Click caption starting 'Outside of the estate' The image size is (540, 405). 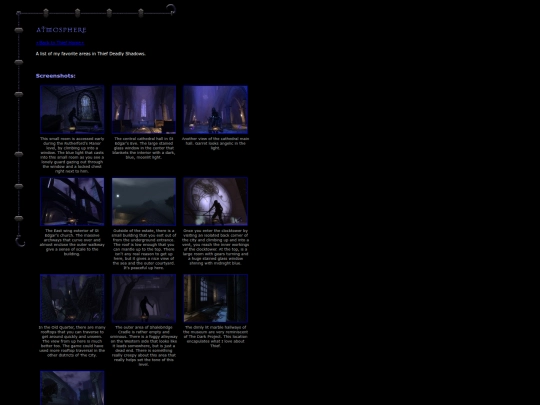pos(144,249)
